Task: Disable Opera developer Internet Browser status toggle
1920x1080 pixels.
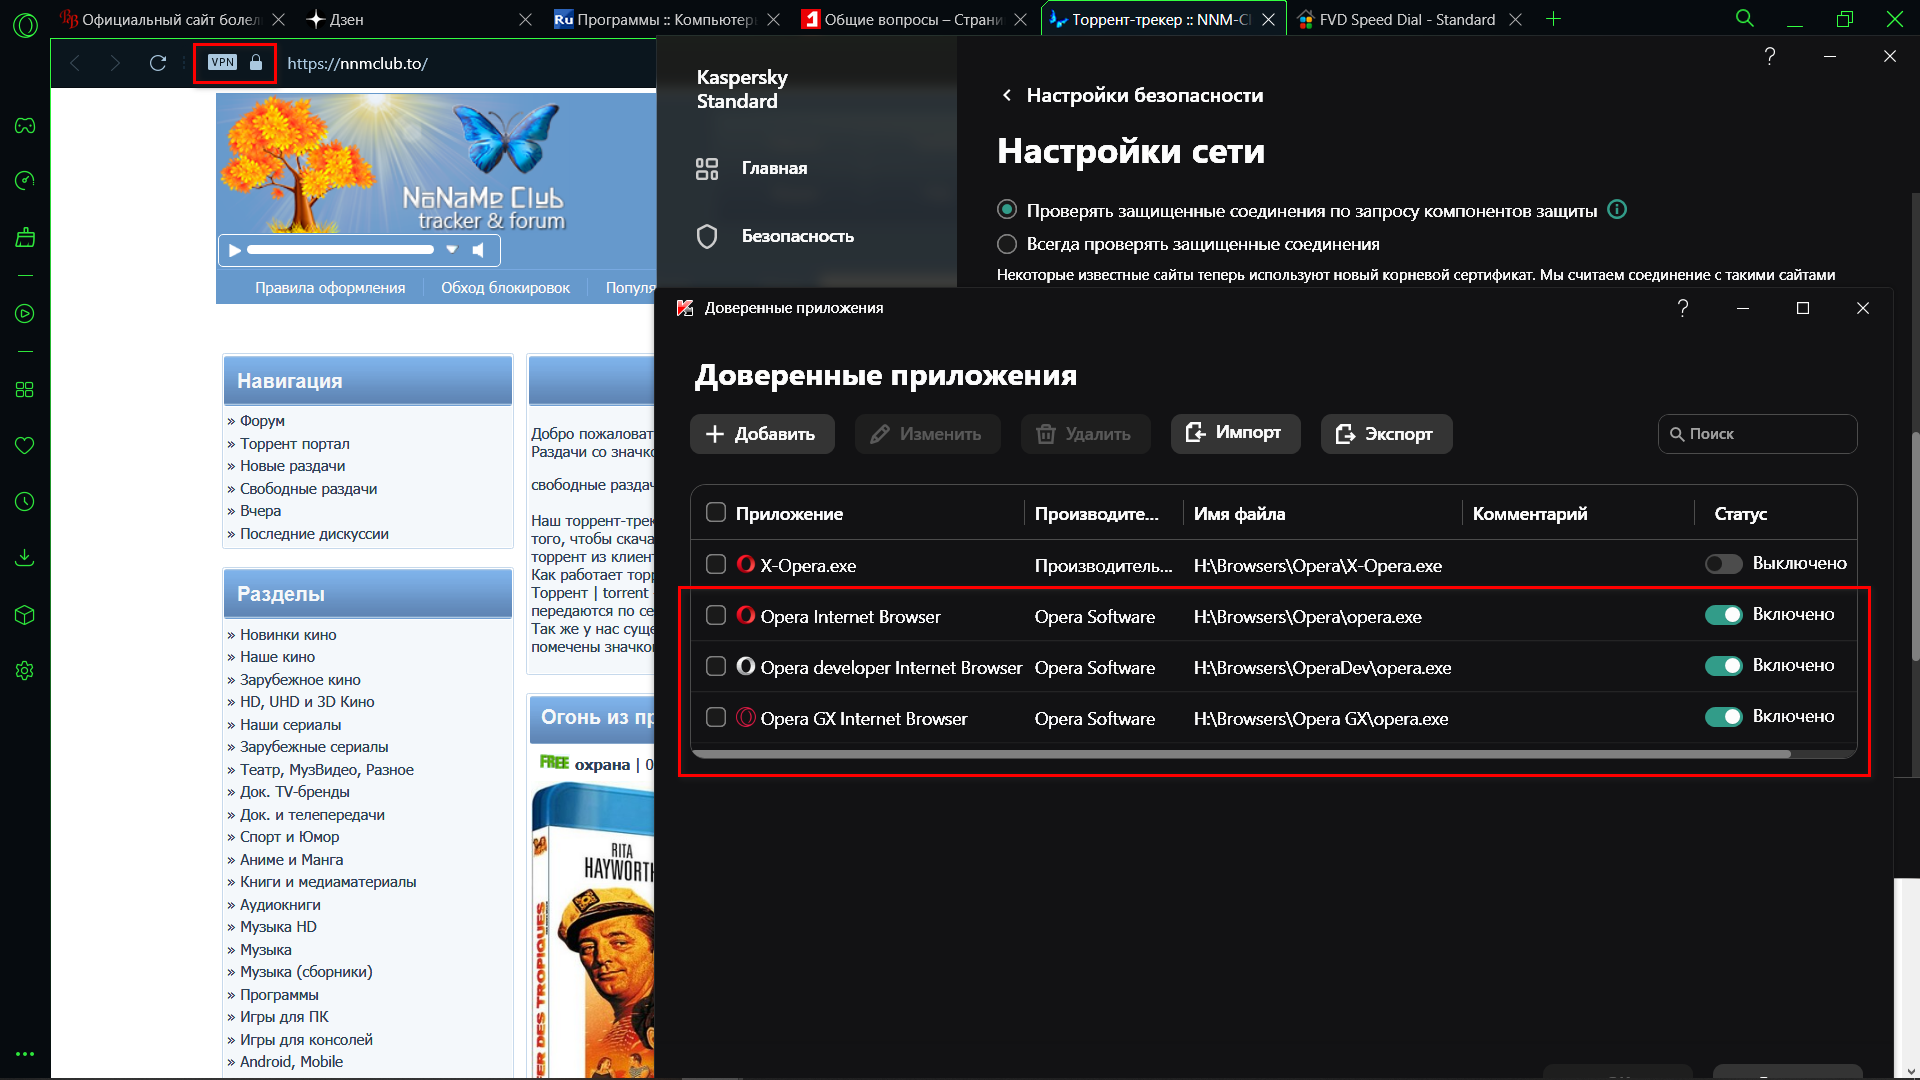Action: [1724, 666]
